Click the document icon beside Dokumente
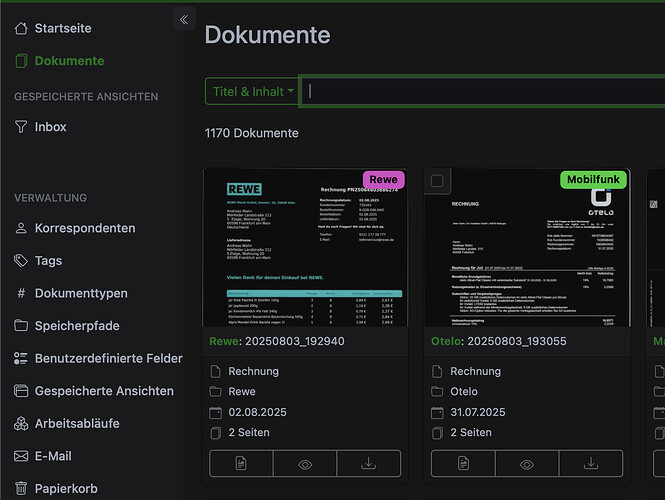Viewport: 665px width, 500px height. pyautogui.click(x=21, y=61)
